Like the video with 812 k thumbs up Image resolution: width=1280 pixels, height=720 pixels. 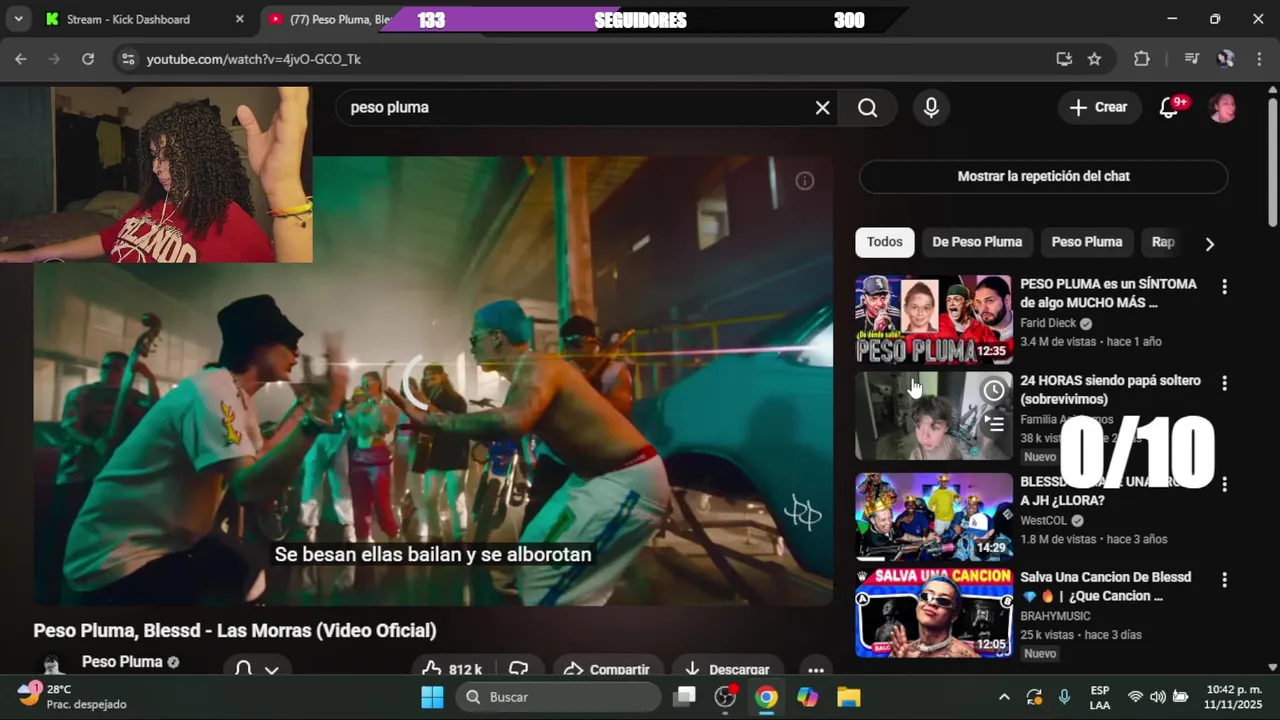pos(452,669)
